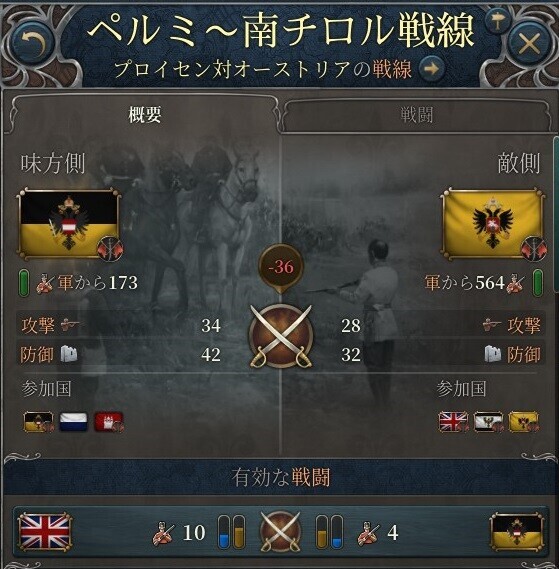Switch to the 戦闘 tab

tap(416, 115)
